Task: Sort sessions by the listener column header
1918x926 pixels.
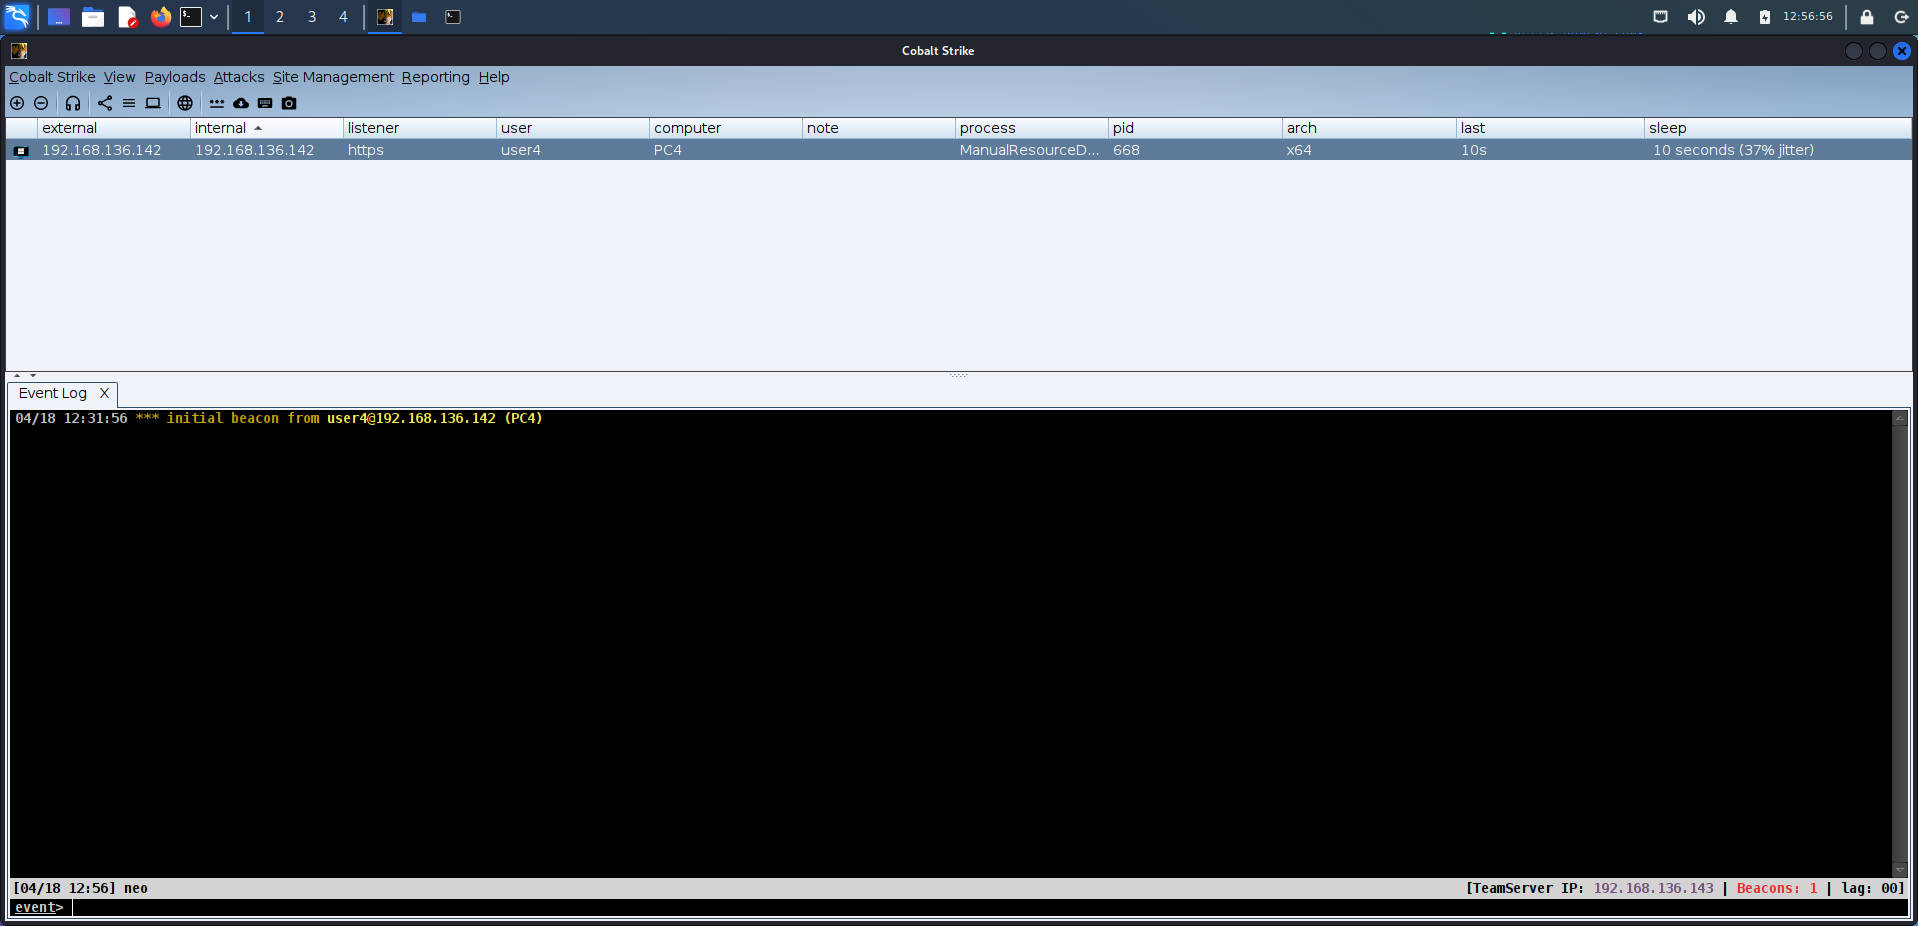Action: tap(419, 128)
